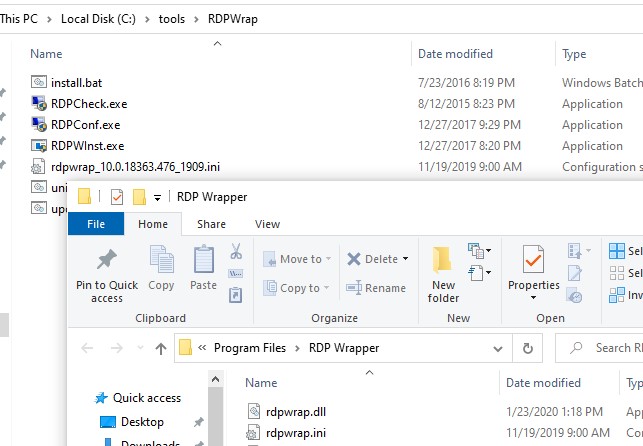Select rdpwrap_10.0.18363.476_1909.ini file
This screenshot has width=643, height=446.
135,166
